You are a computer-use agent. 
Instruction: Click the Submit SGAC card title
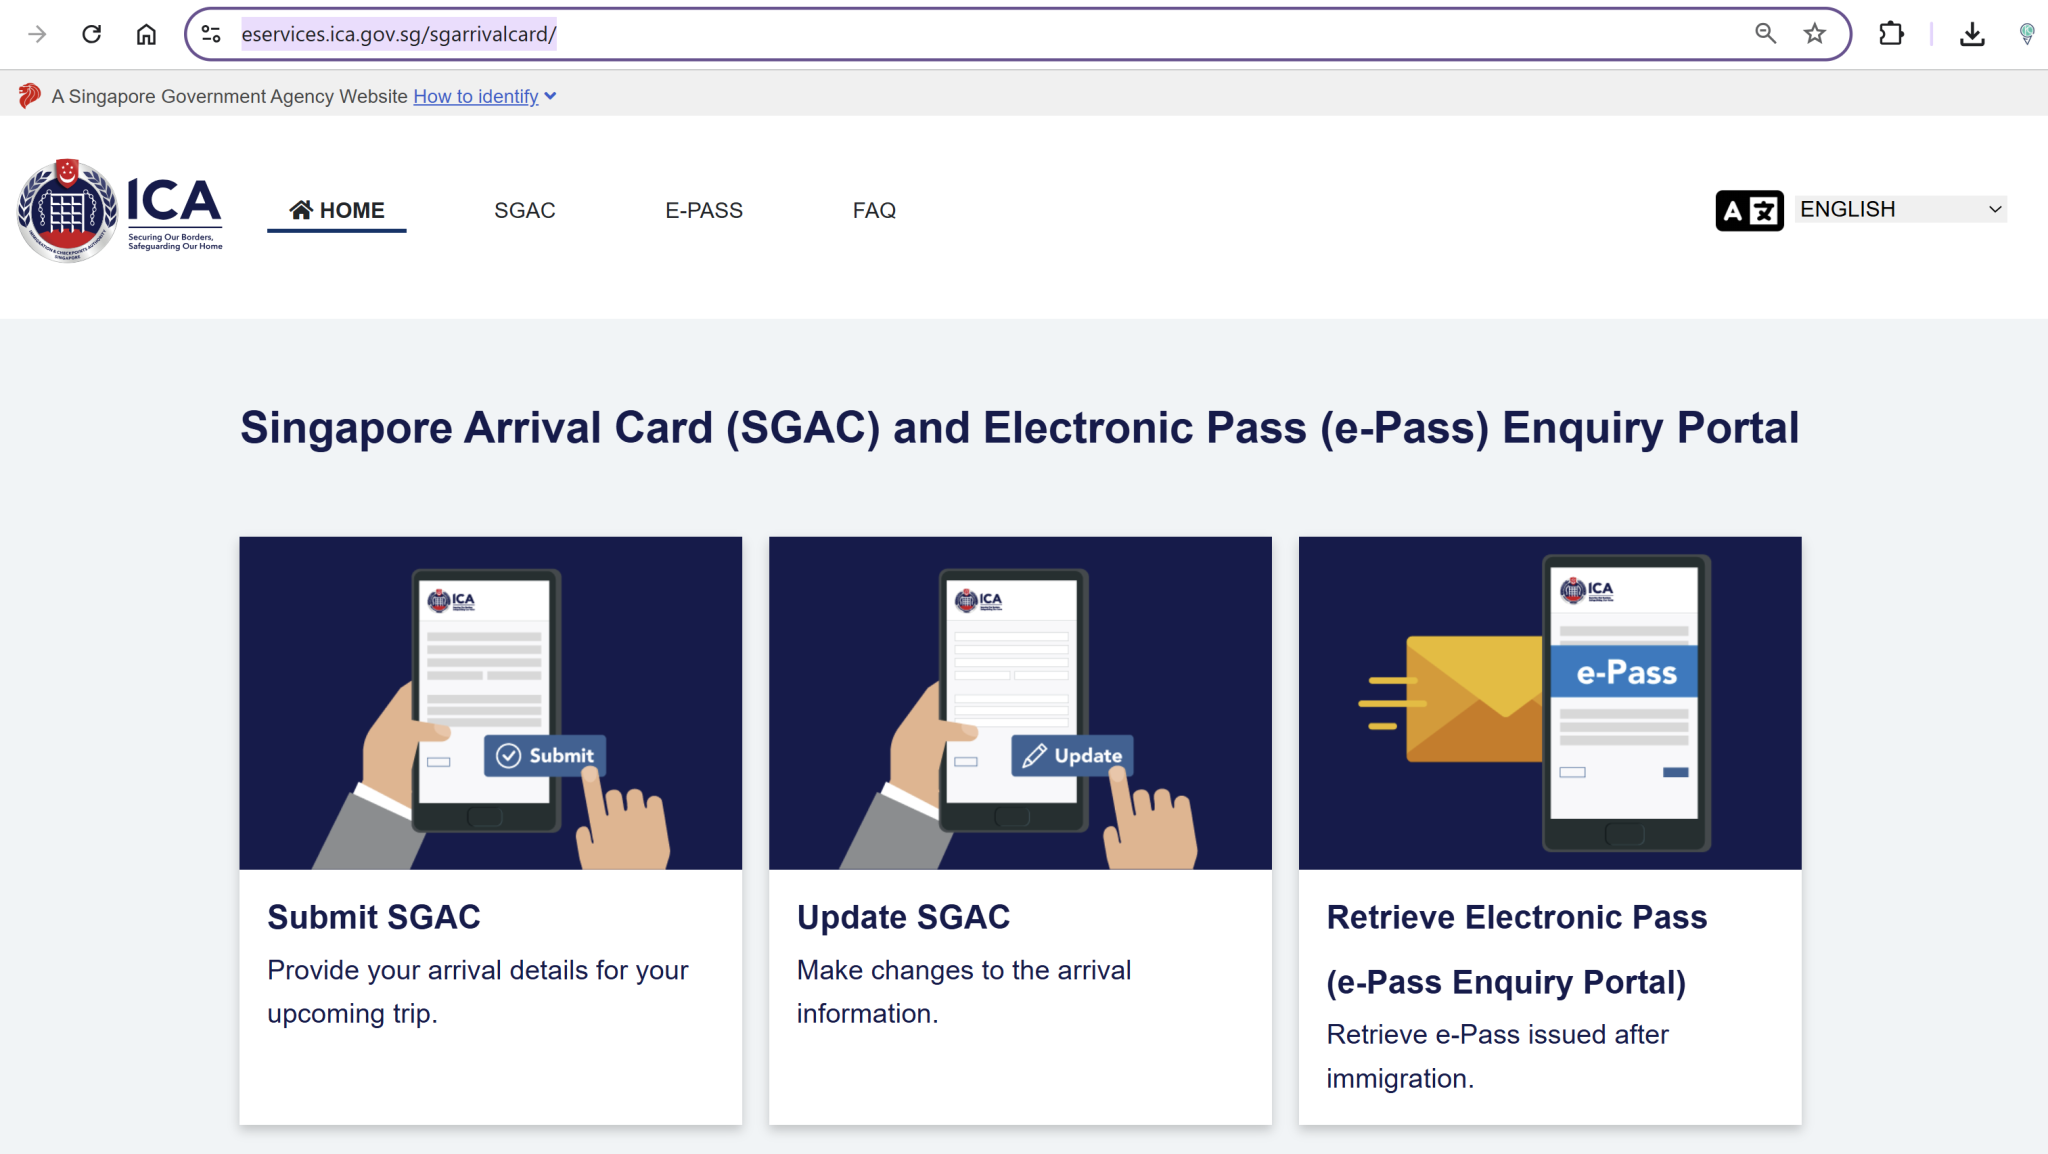(x=374, y=917)
